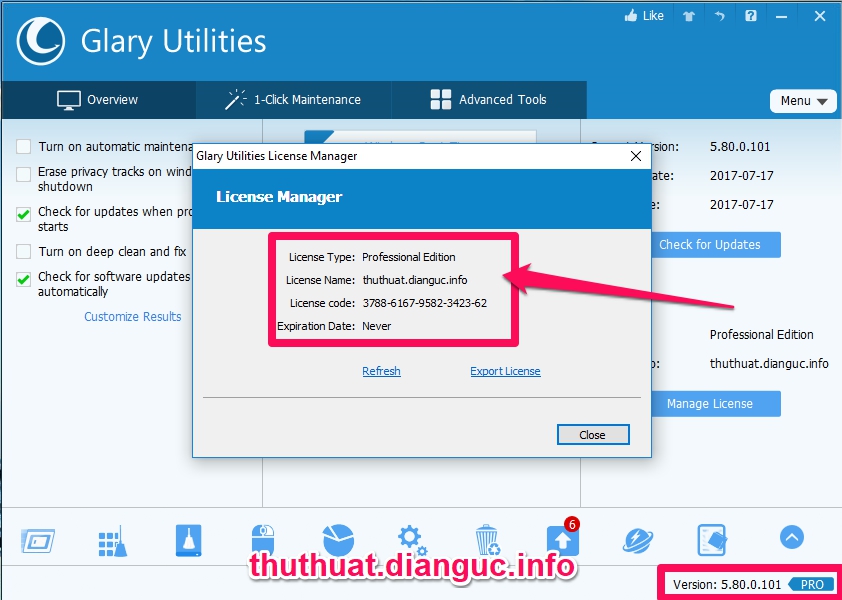Click the PRO badge beside version number
Image resolution: width=842 pixels, height=600 pixels.
[811, 584]
